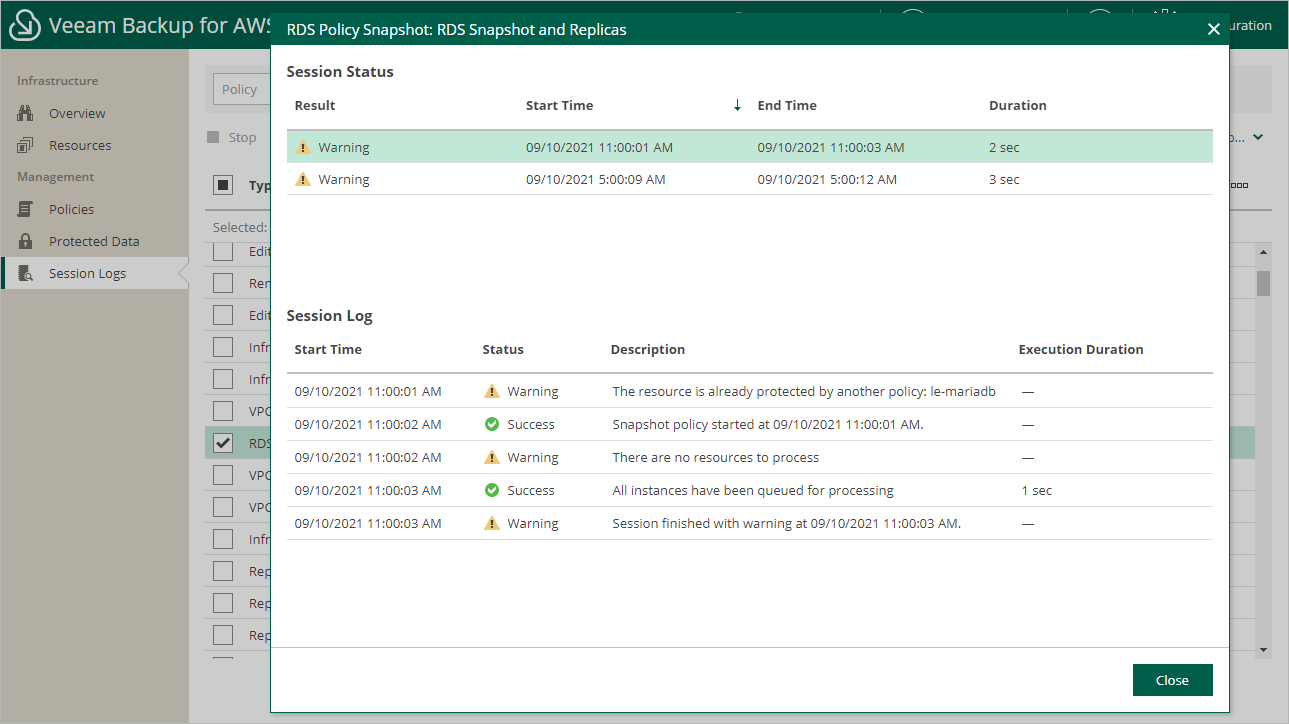
Task: Click the End Time cell 09/10/2021 5:00:12 AM
Action: (x=827, y=179)
